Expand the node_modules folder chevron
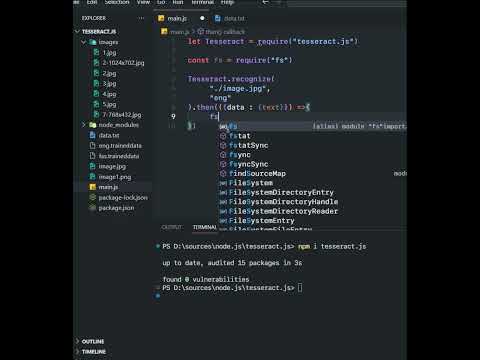This screenshot has width=480, height=360. 84,125
